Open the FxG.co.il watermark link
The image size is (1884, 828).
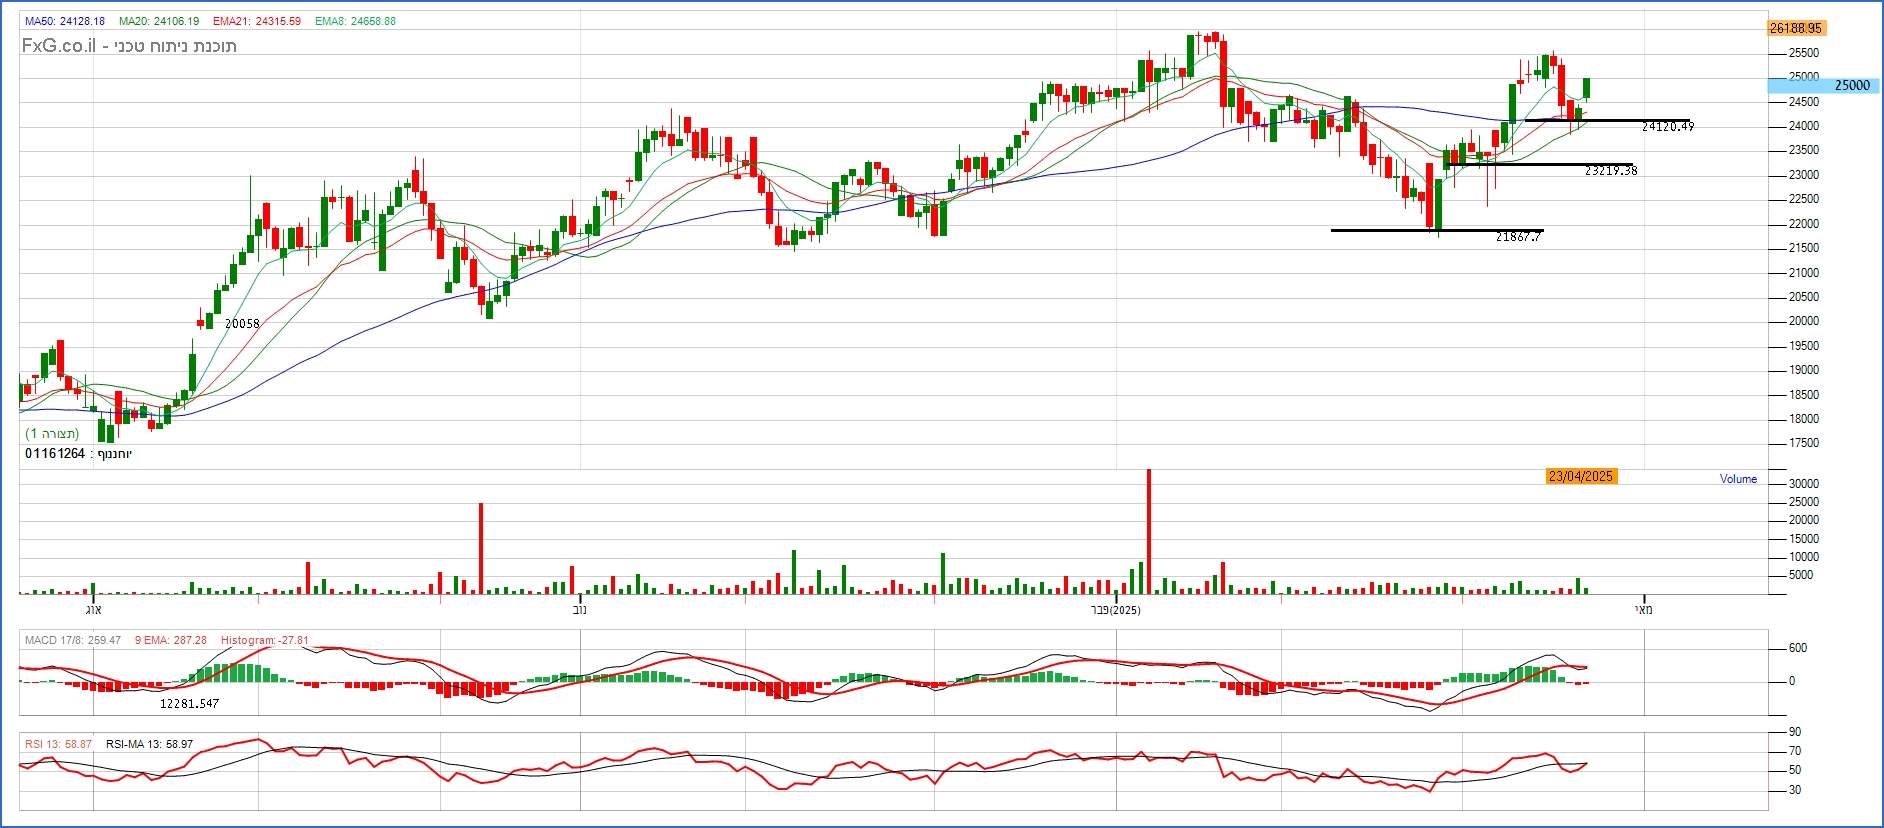pyautogui.click(x=59, y=46)
